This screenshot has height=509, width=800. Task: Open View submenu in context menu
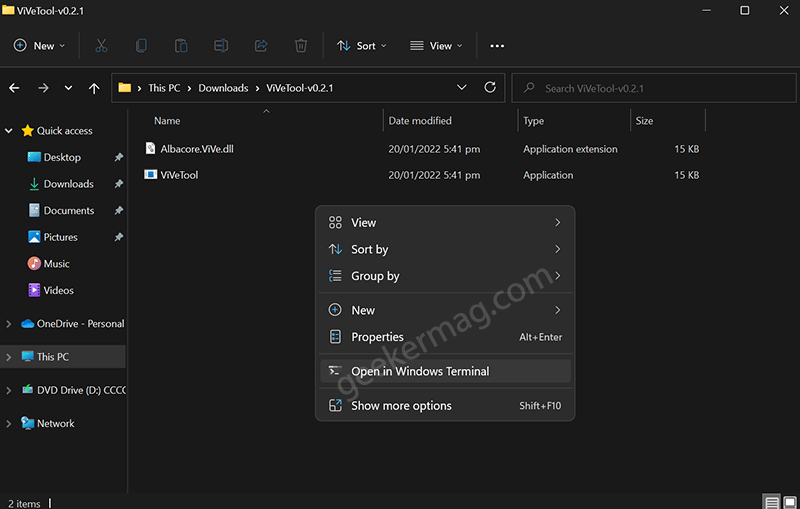pyautogui.click(x=445, y=222)
